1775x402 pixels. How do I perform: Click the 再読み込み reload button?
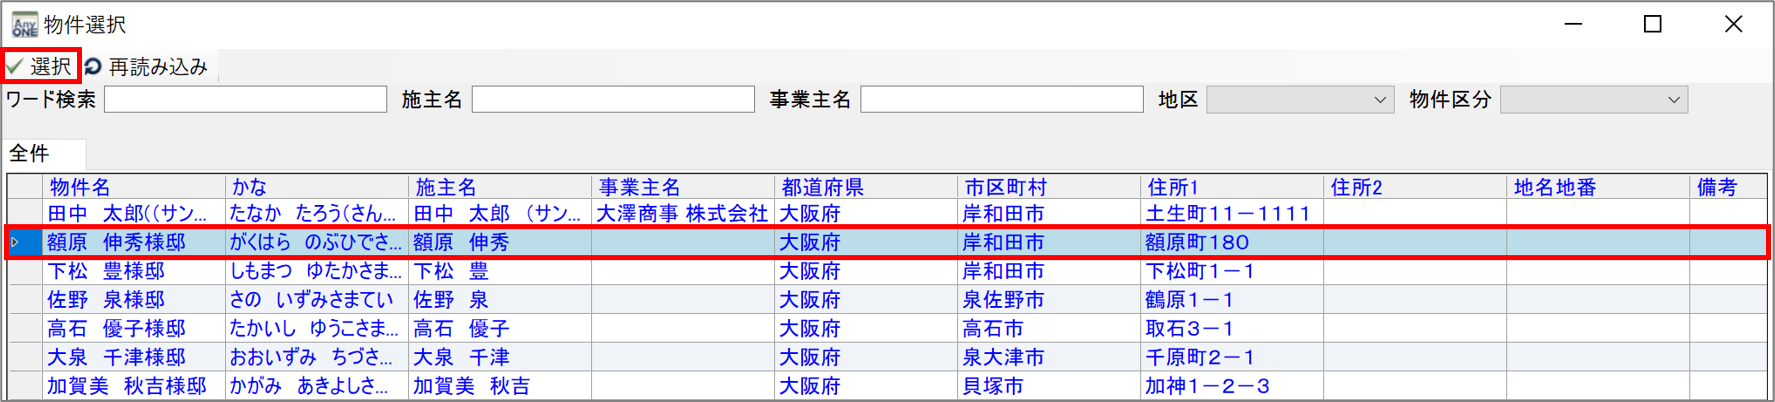coord(146,67)
